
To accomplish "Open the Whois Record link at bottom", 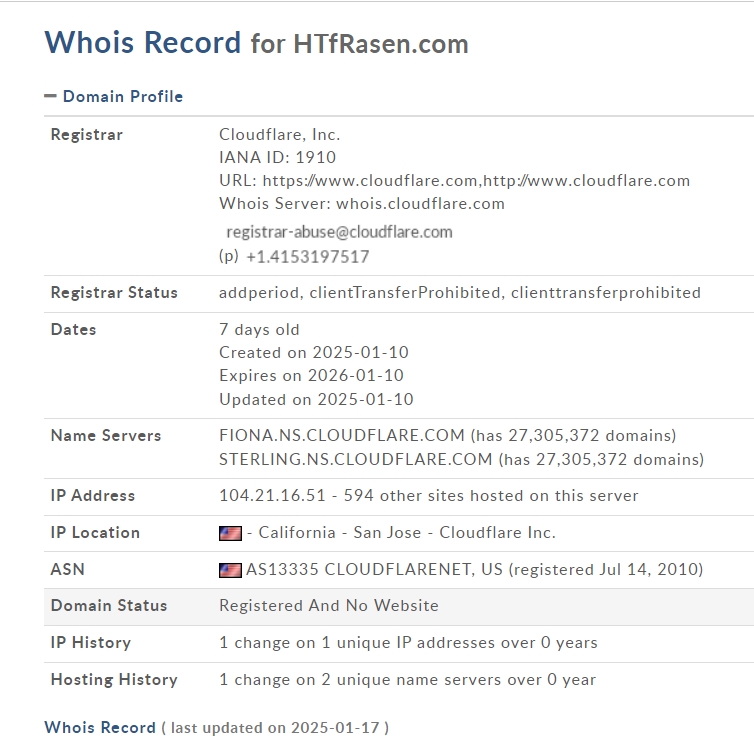I will (x=100, y=727).
